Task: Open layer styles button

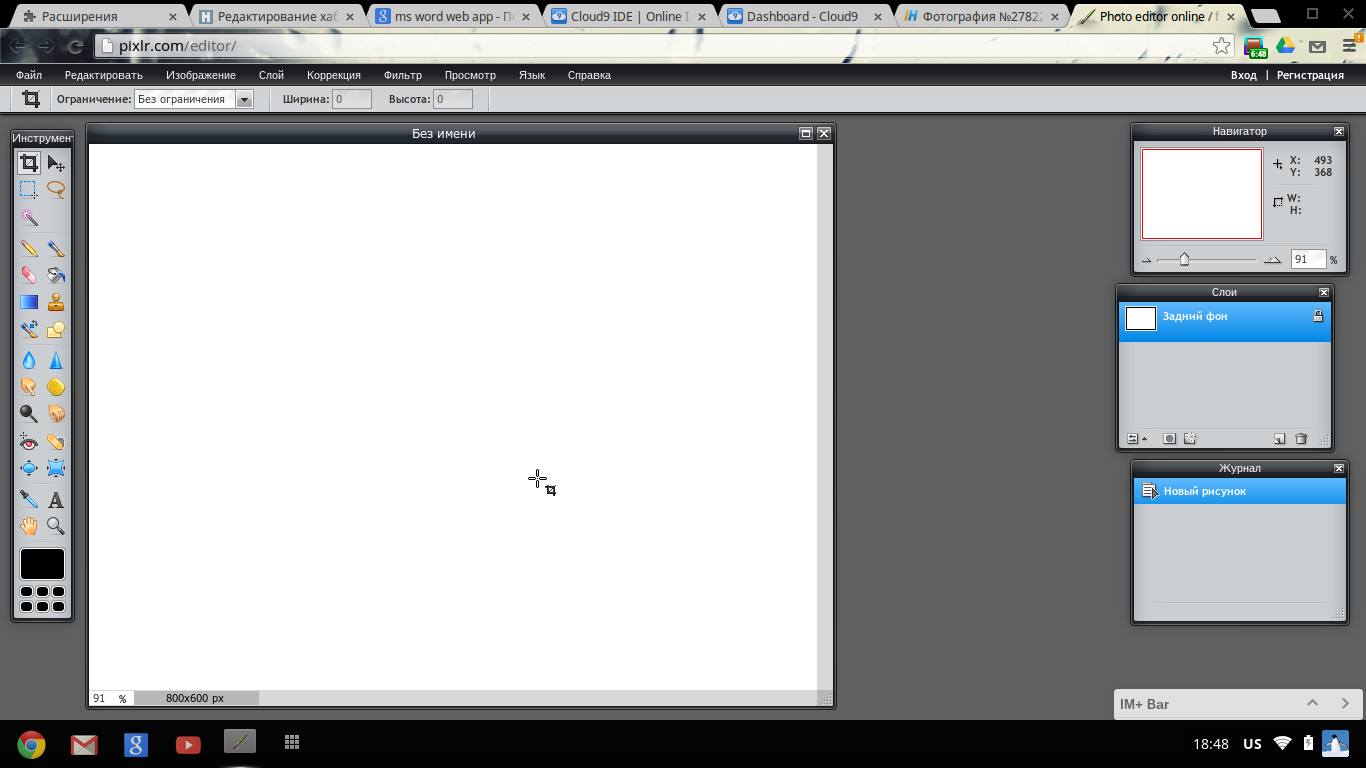Action: pos(1190,439)
